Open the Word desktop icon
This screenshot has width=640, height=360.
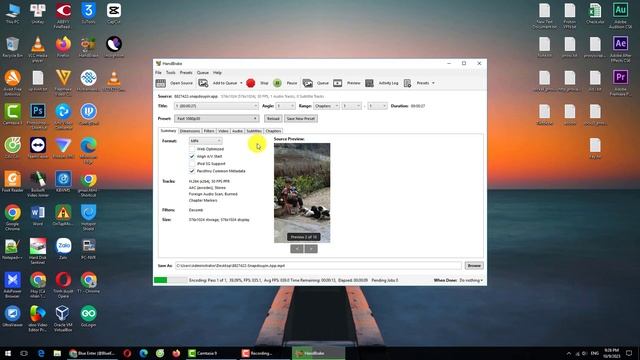pyautogui.click(x=38, y=212)
